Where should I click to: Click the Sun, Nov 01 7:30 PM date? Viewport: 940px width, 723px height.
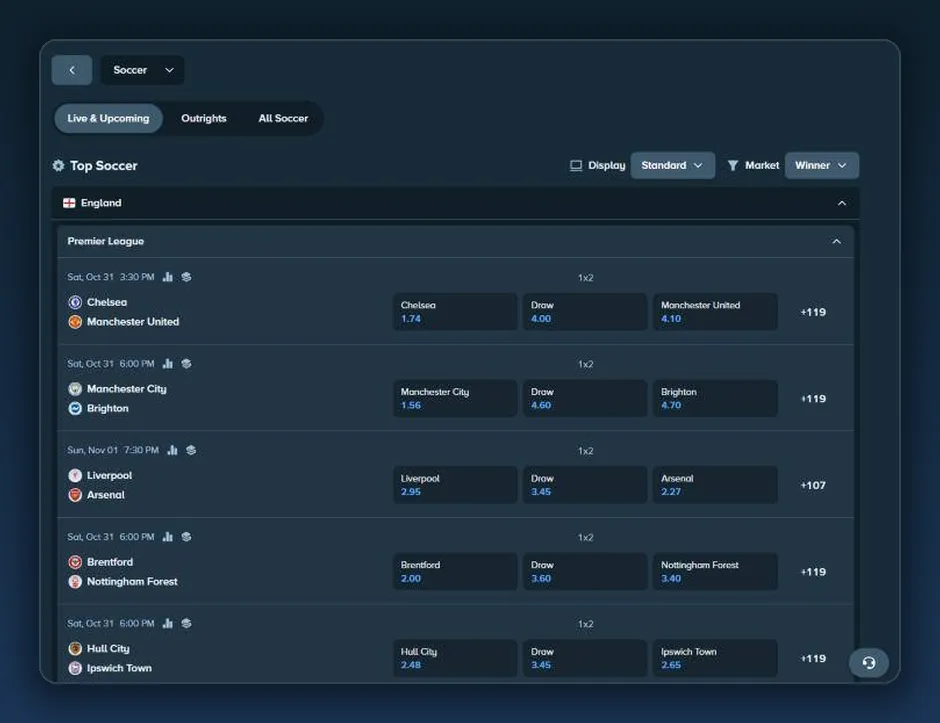pos(113,450)
